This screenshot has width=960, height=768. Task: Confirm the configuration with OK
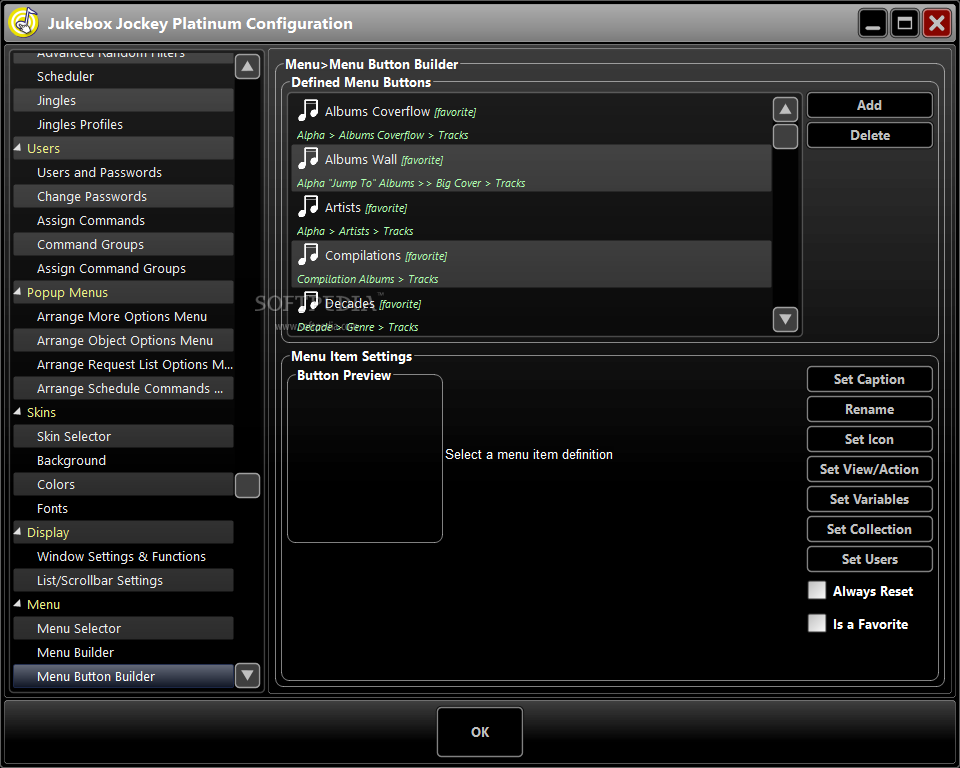(x=480, y=732)
